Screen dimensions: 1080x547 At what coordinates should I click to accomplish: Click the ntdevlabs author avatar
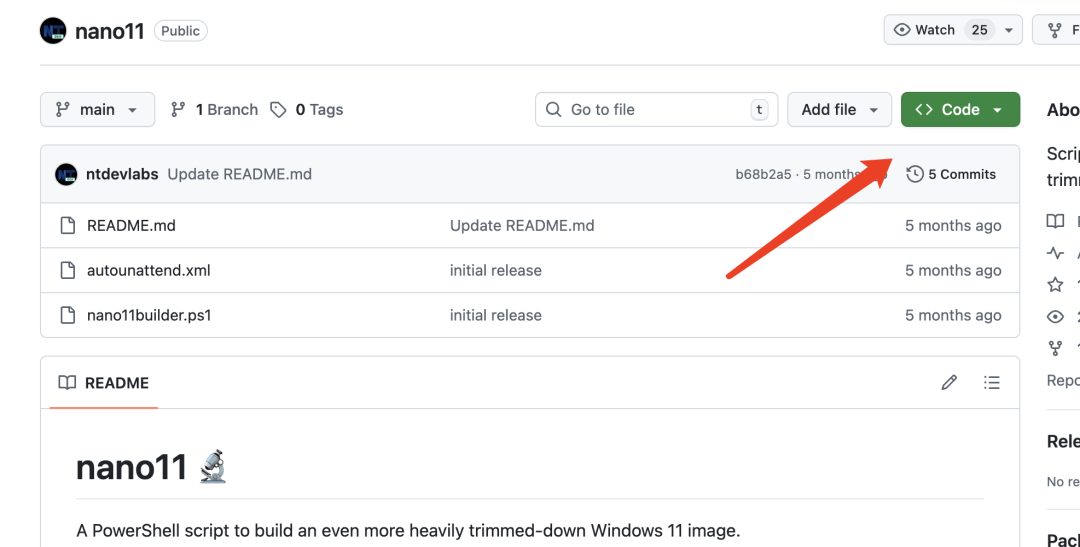(67, 174)
